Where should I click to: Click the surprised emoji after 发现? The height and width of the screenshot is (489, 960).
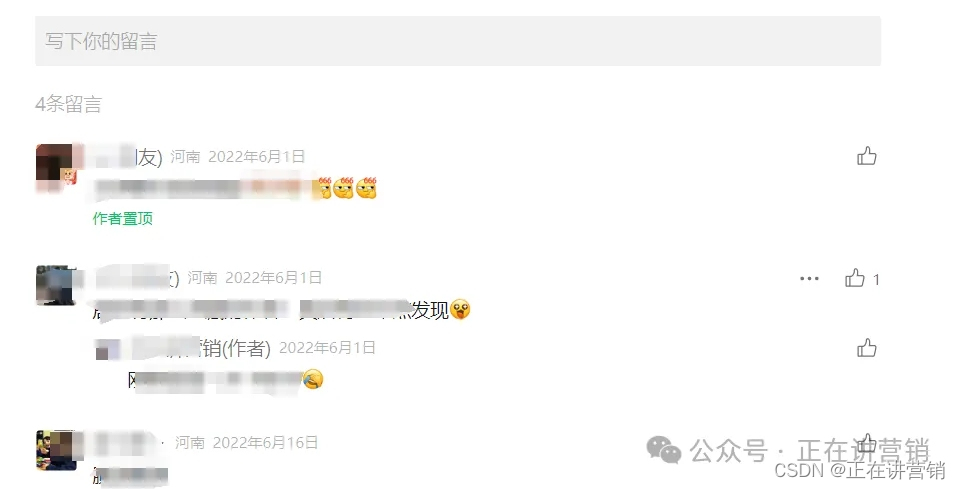point(460,310)
